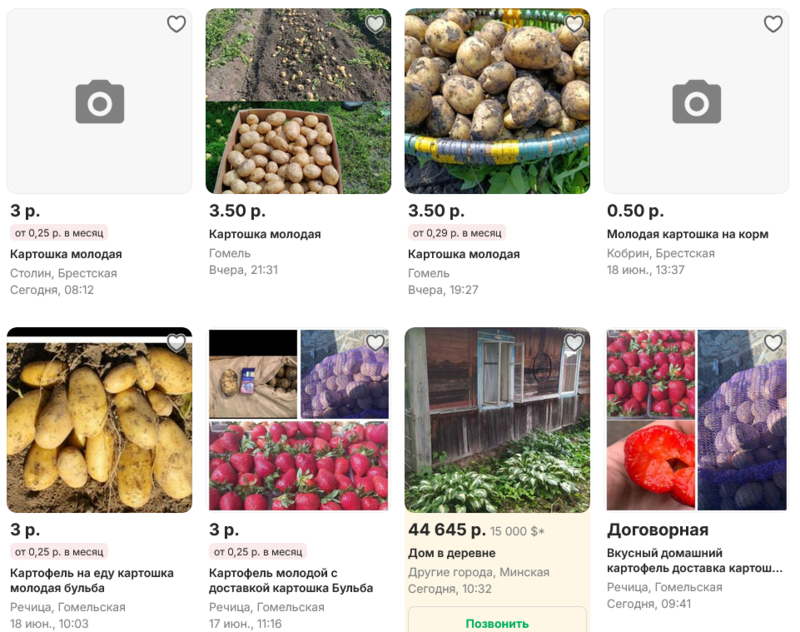800x632 pixels.
Task: Open village house photo thumbnail
Action: pyautogui.click(x=497, y=420)
